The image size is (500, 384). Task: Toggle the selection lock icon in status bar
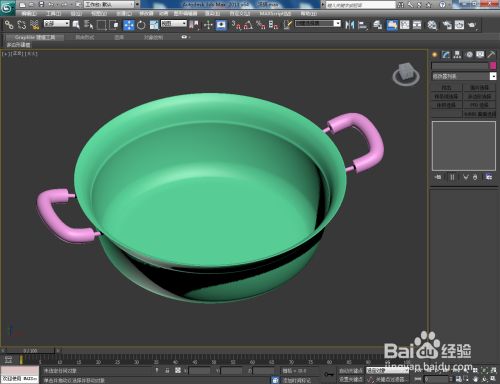click(x=167, y=370)
